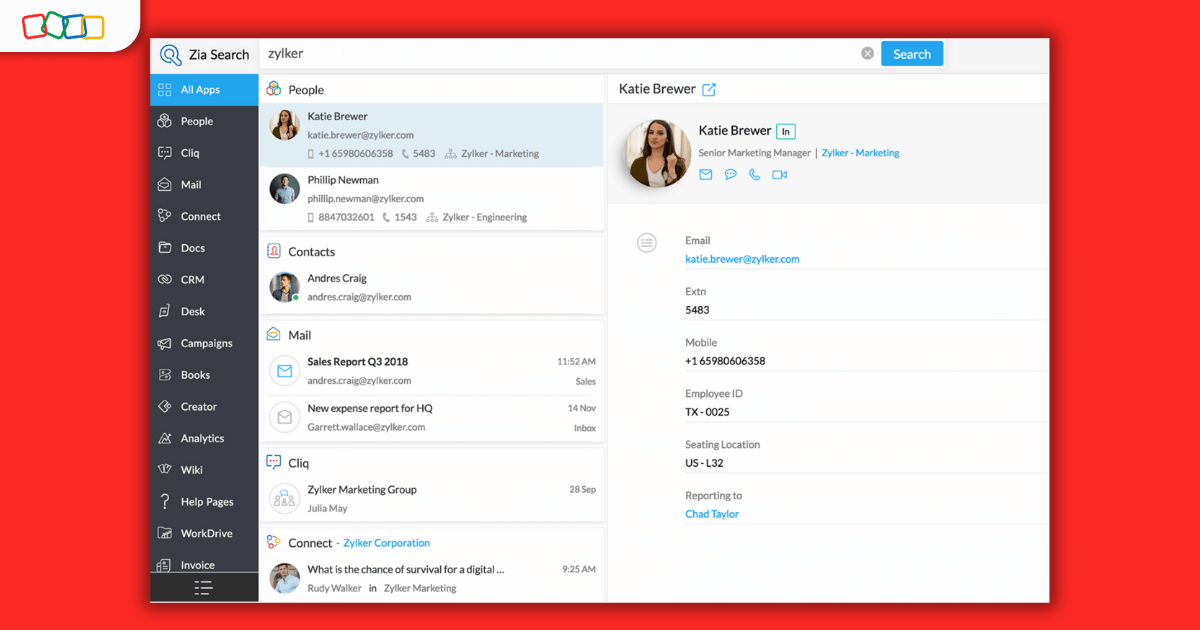1200x630 pixels.
Task: Filter results by Wiki app
Action: (x=204, y=470)
